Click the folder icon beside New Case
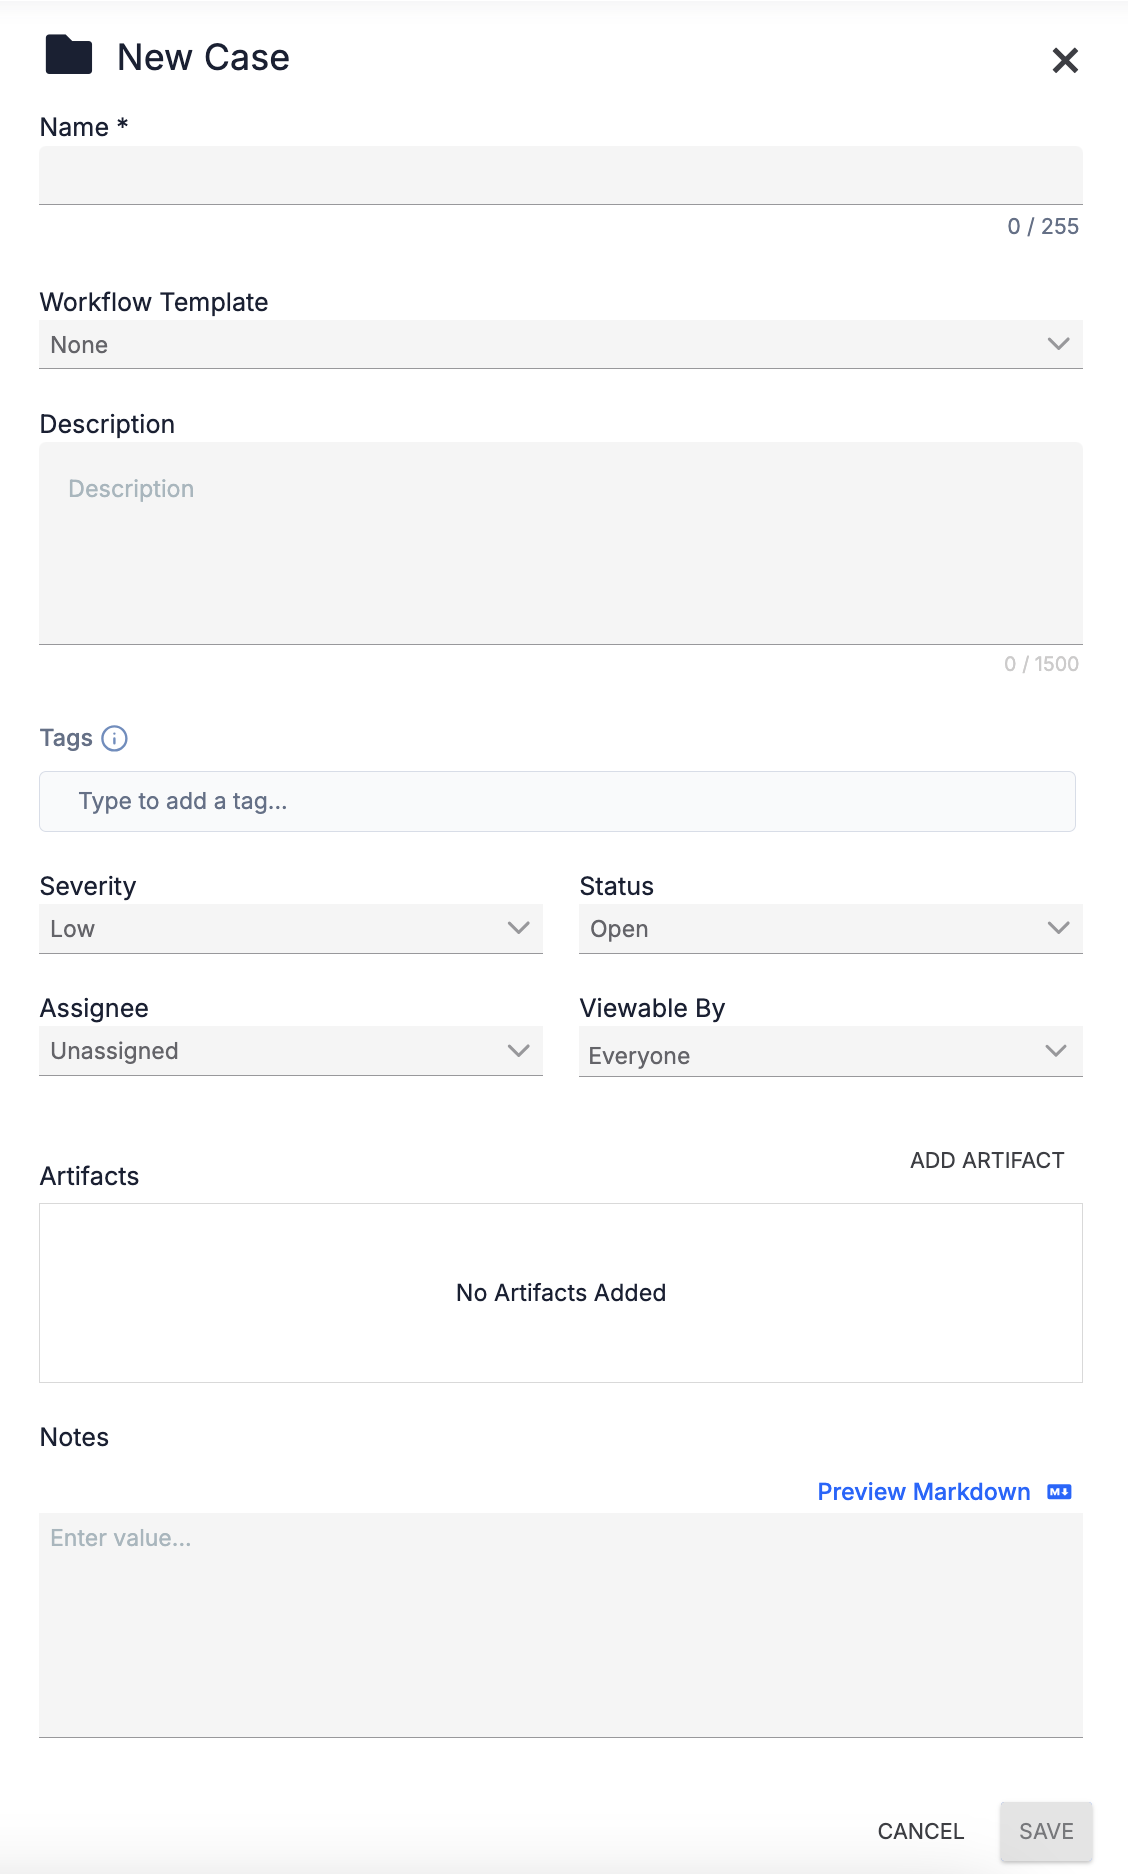This screenshot has height=1874, width=1128. coord(66,57)
